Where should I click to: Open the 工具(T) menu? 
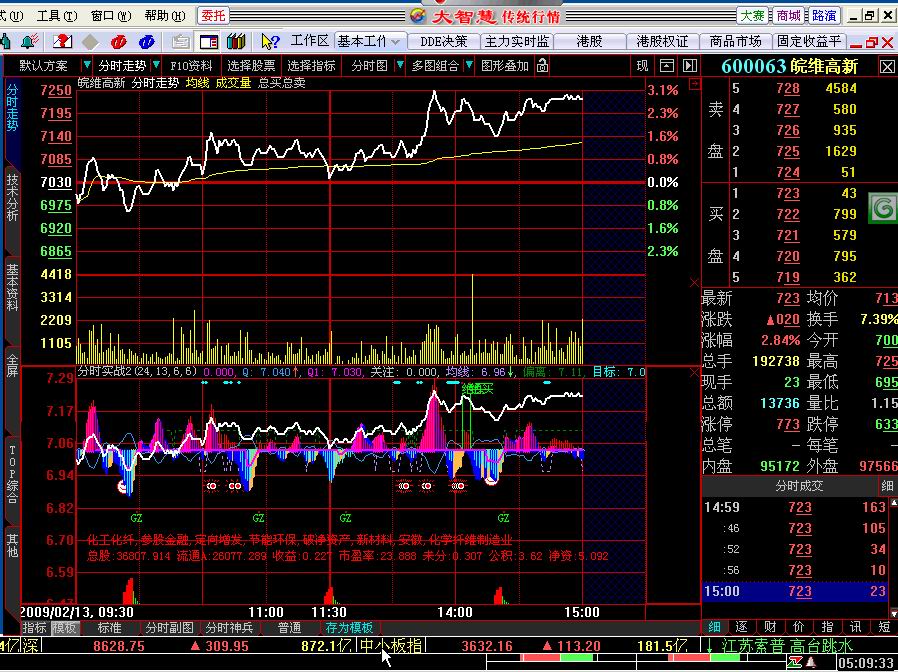57,15
